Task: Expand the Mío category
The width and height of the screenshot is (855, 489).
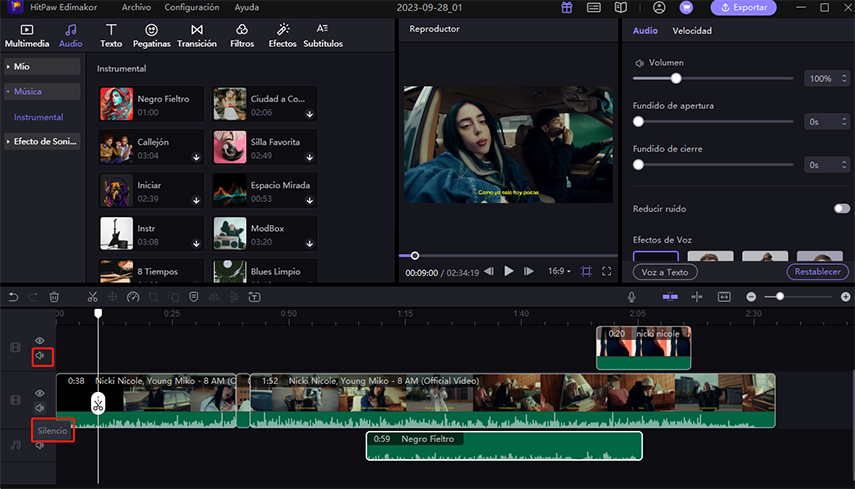Action: click(x=42, y=67)
